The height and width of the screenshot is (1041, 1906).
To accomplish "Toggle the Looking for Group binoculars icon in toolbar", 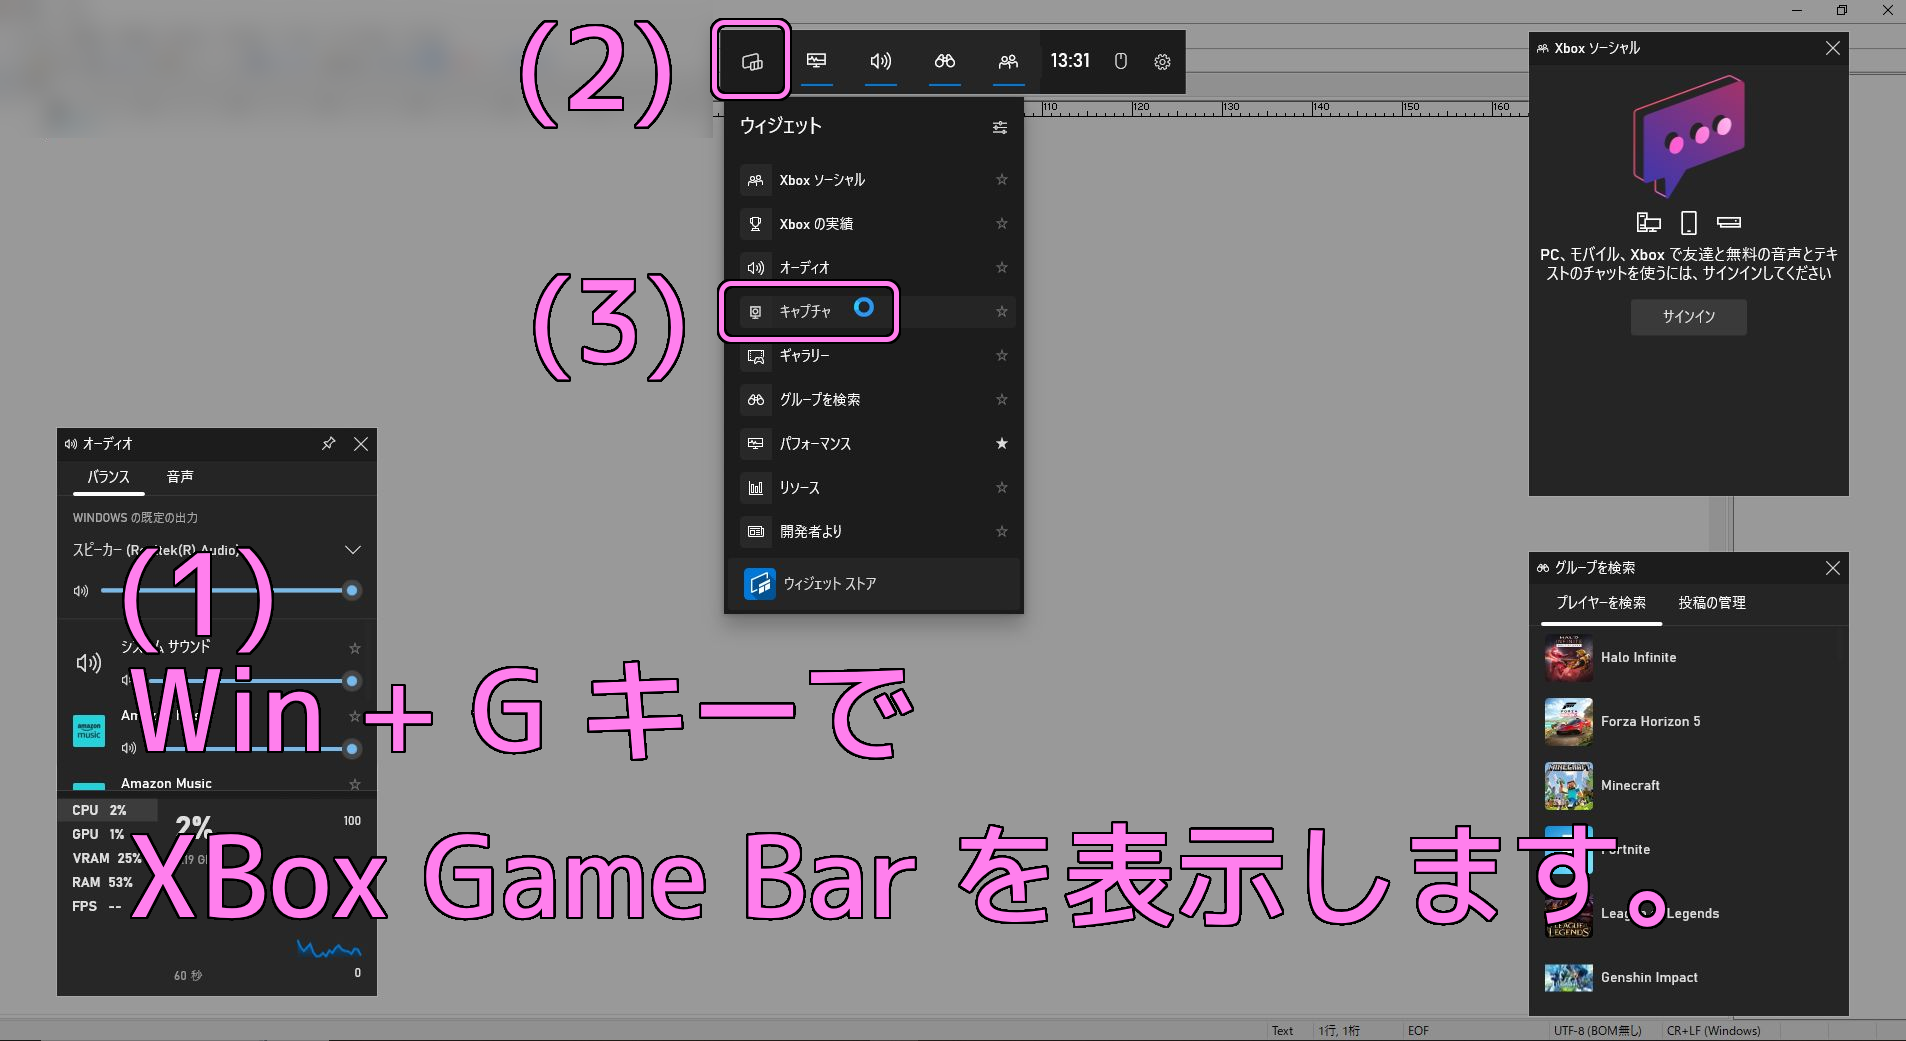I will 944,61.
